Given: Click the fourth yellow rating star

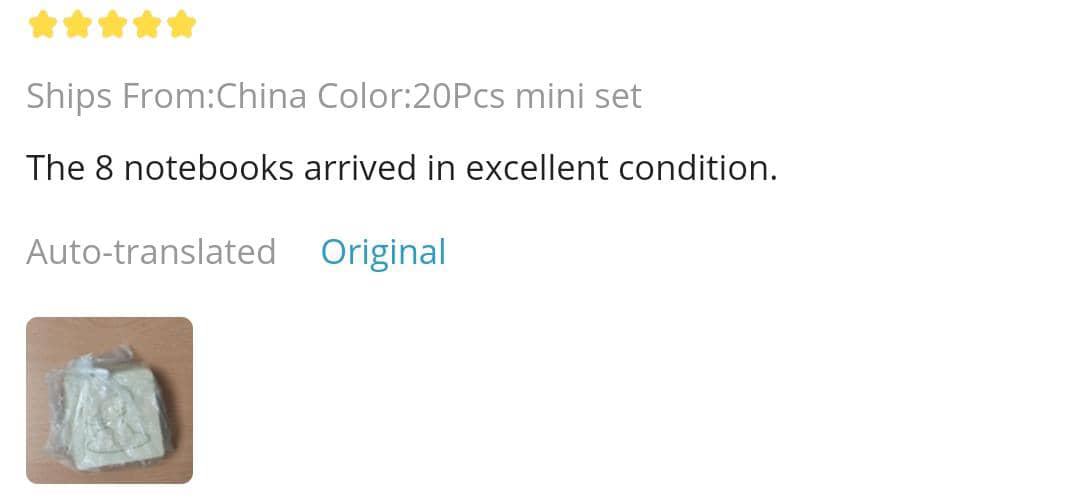Looking at the screenshot, I should tap(147, 24).
